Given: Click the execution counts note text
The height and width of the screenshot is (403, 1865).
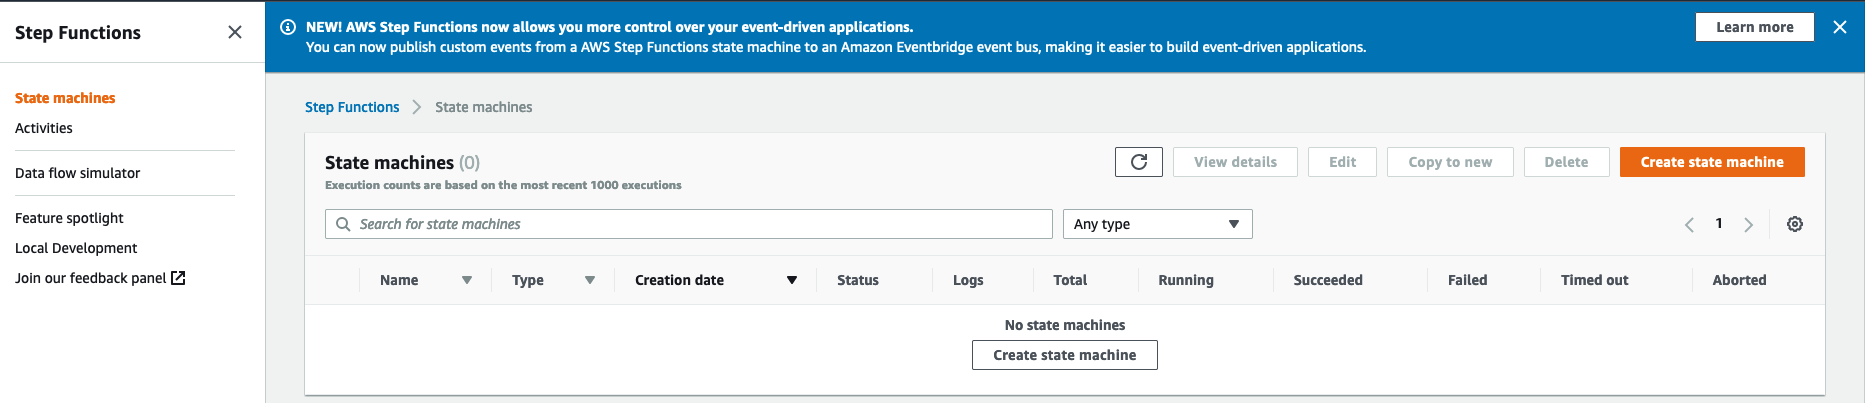Looking at the screenshot, I should pos(503,185).
